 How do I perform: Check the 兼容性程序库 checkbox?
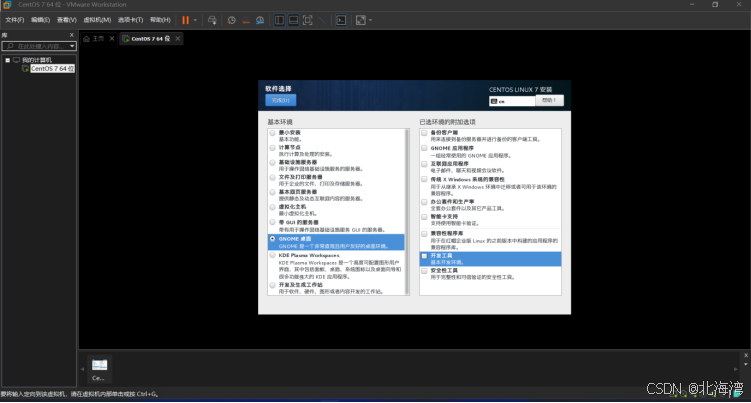point(424,233)
